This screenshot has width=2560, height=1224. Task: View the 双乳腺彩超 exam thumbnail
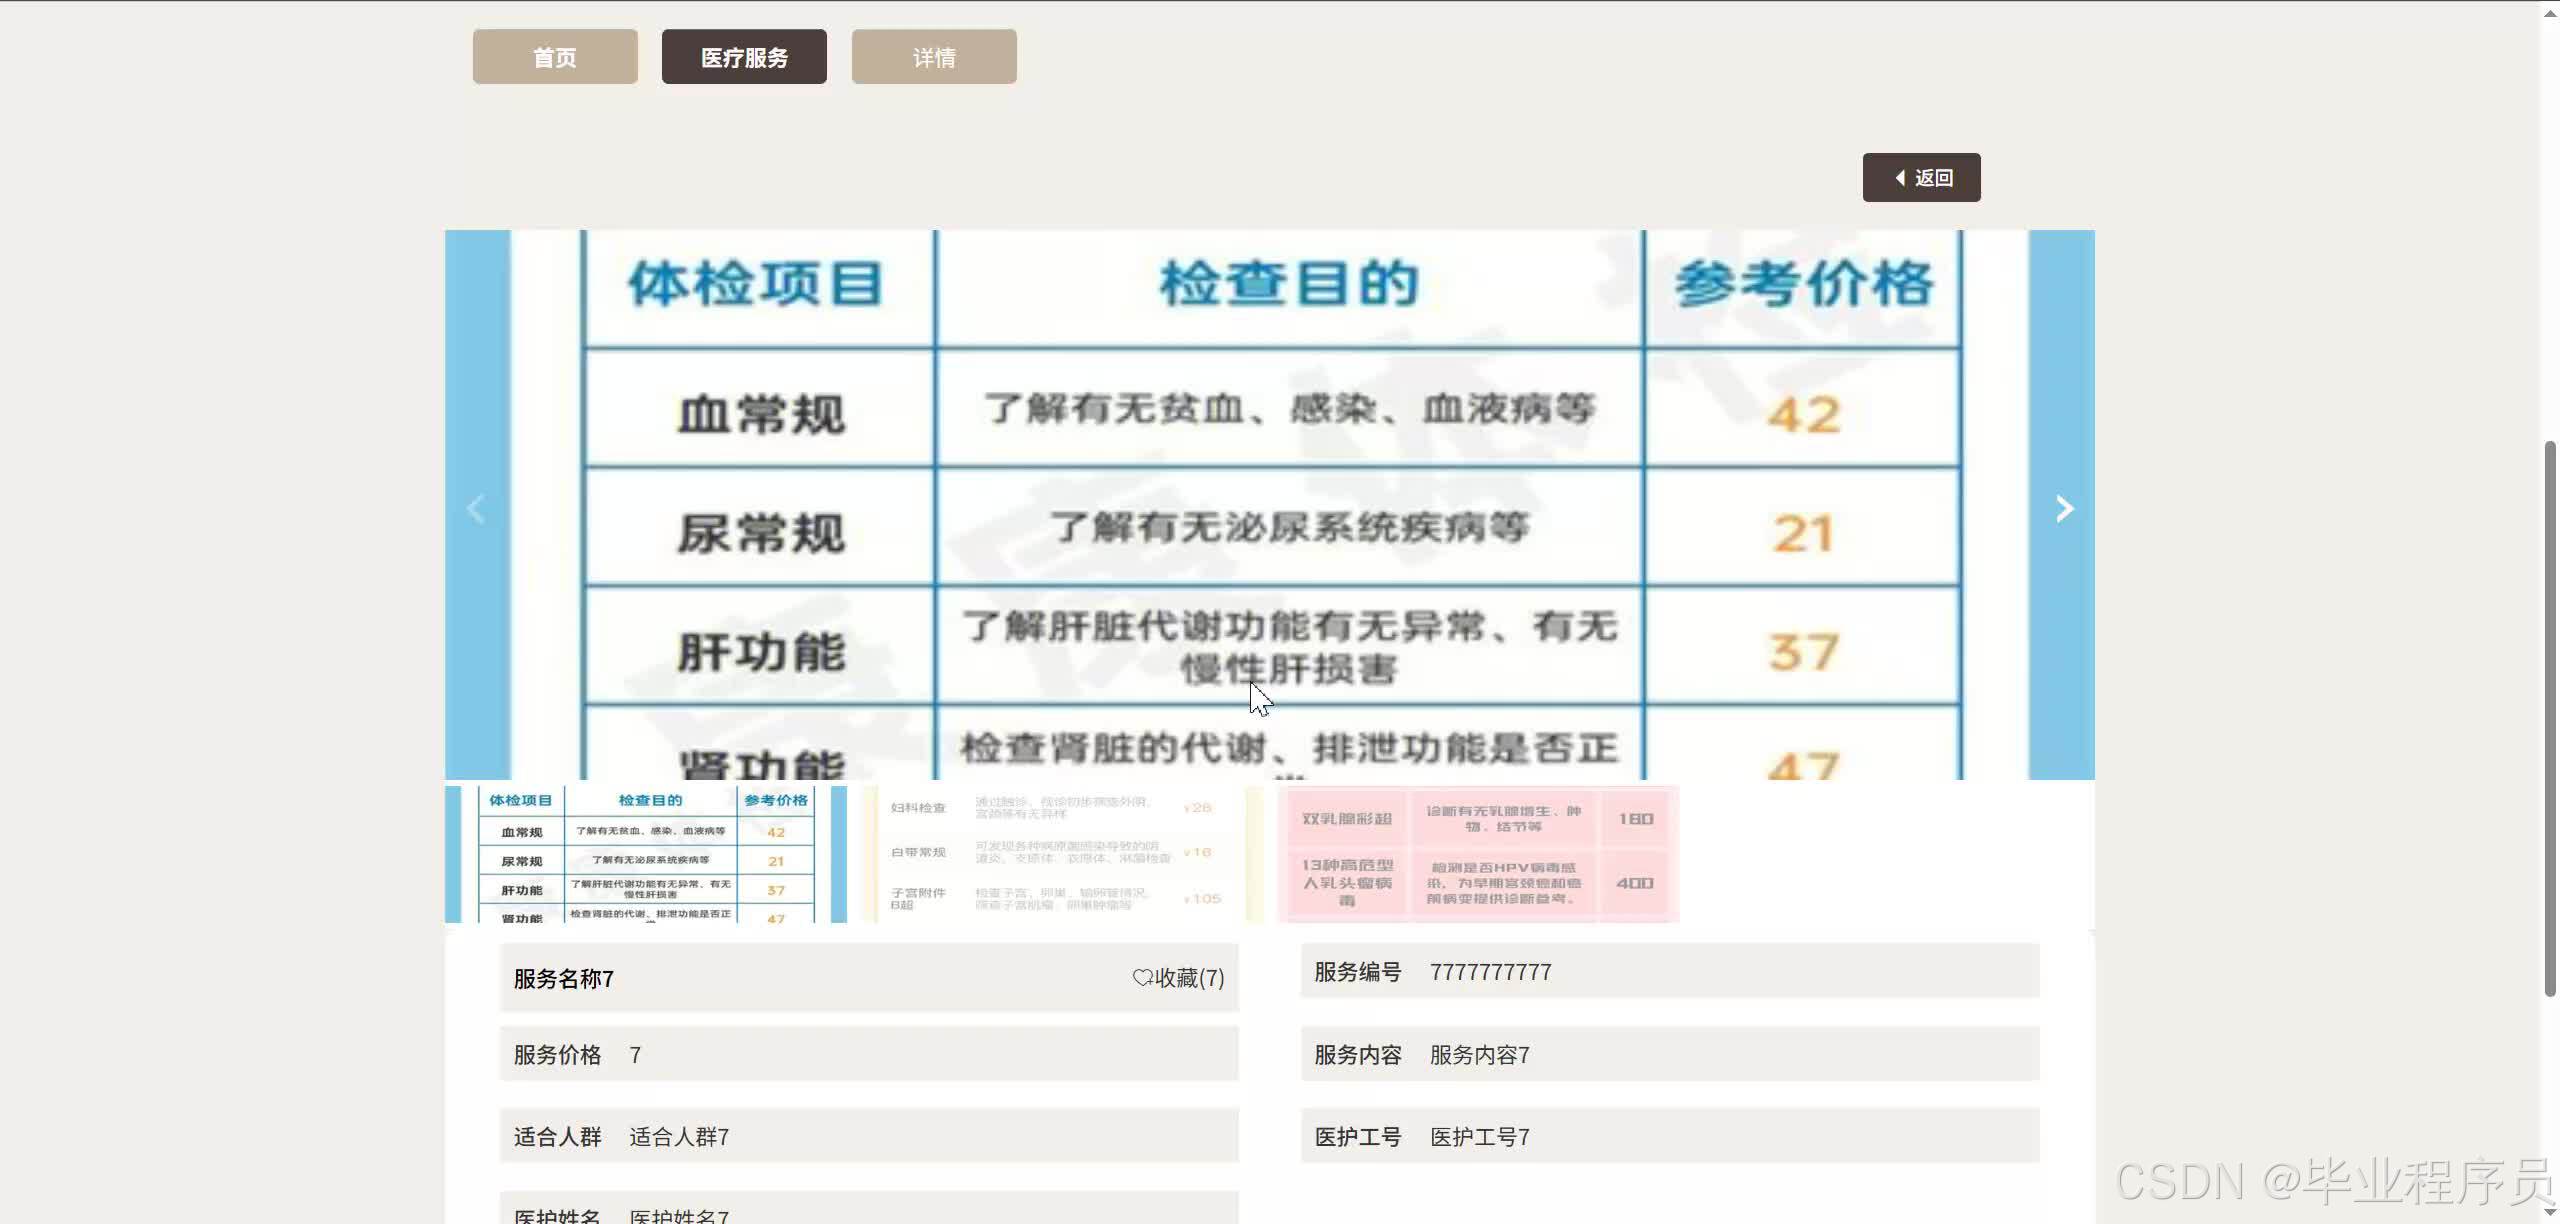[x=1475, y=855]
